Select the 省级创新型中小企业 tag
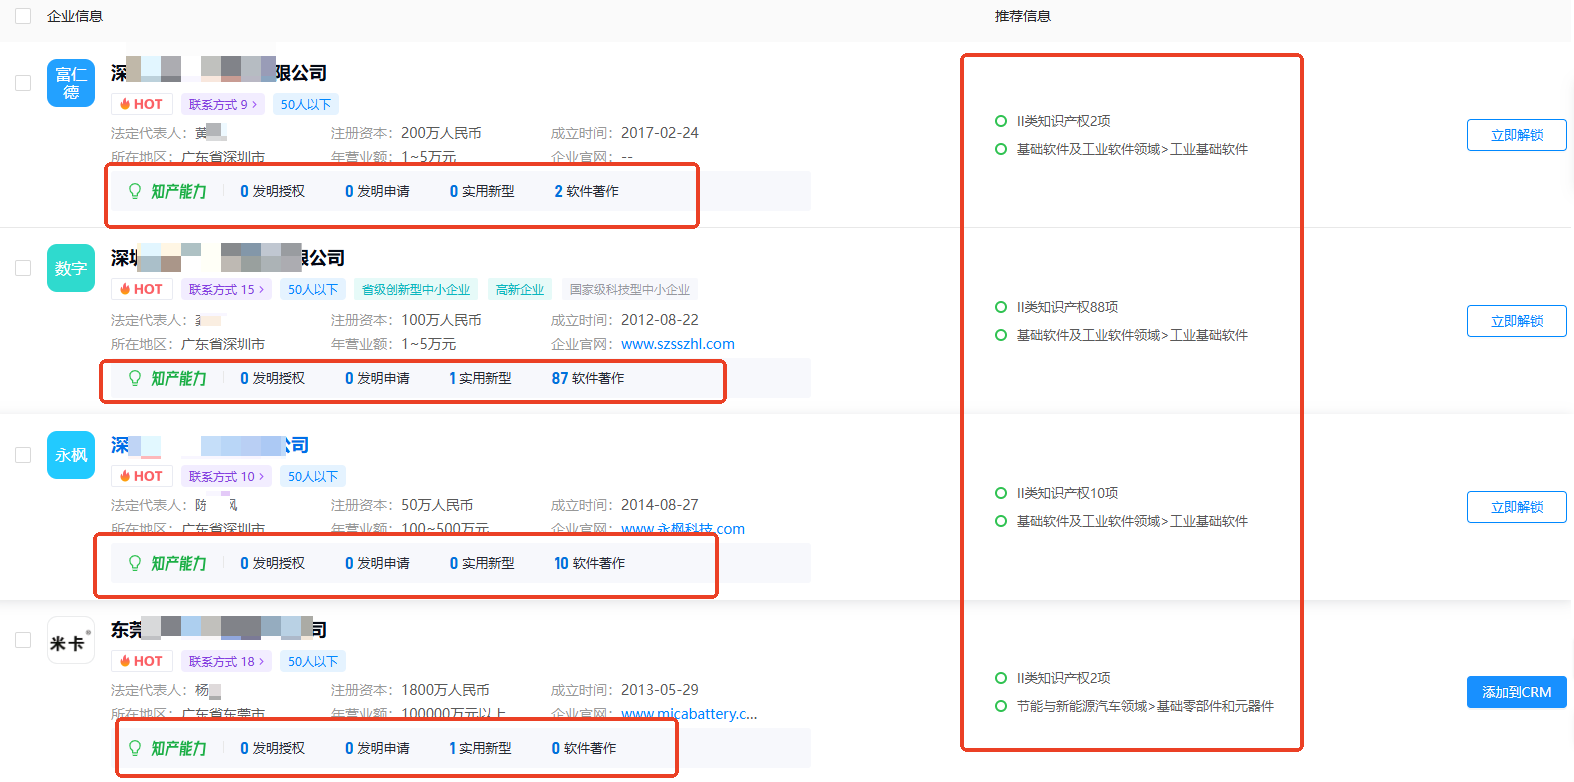Image resolution: width=1574 pixels, height=782 pixels. 416,289
